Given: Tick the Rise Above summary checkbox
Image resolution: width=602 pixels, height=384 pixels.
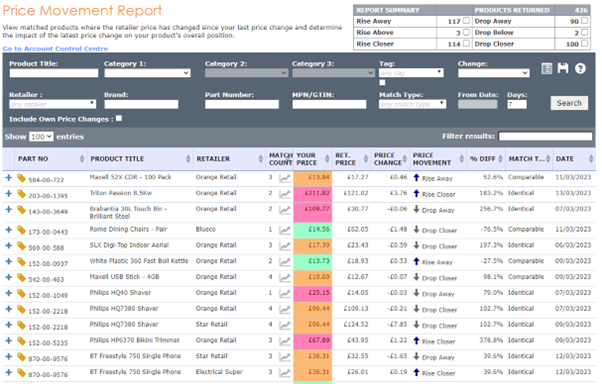Looking at the screenshot, I should tap(466, 32).
